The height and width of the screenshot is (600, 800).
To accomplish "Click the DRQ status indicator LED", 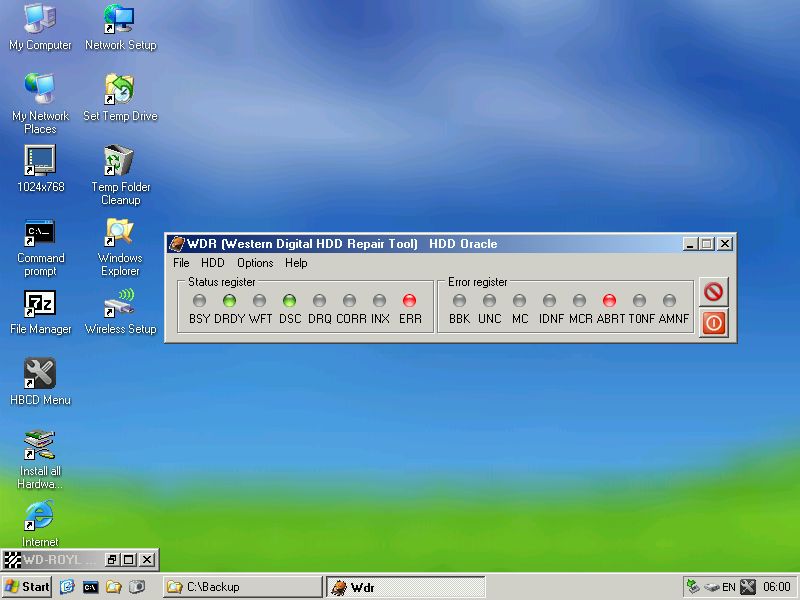I will coord(319,301).
